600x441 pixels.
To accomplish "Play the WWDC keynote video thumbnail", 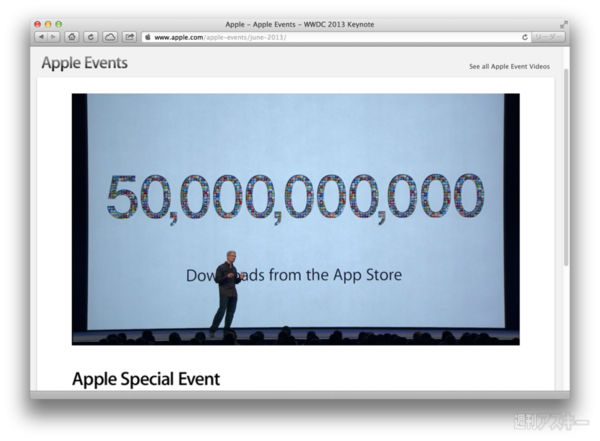I will [295, 219].
